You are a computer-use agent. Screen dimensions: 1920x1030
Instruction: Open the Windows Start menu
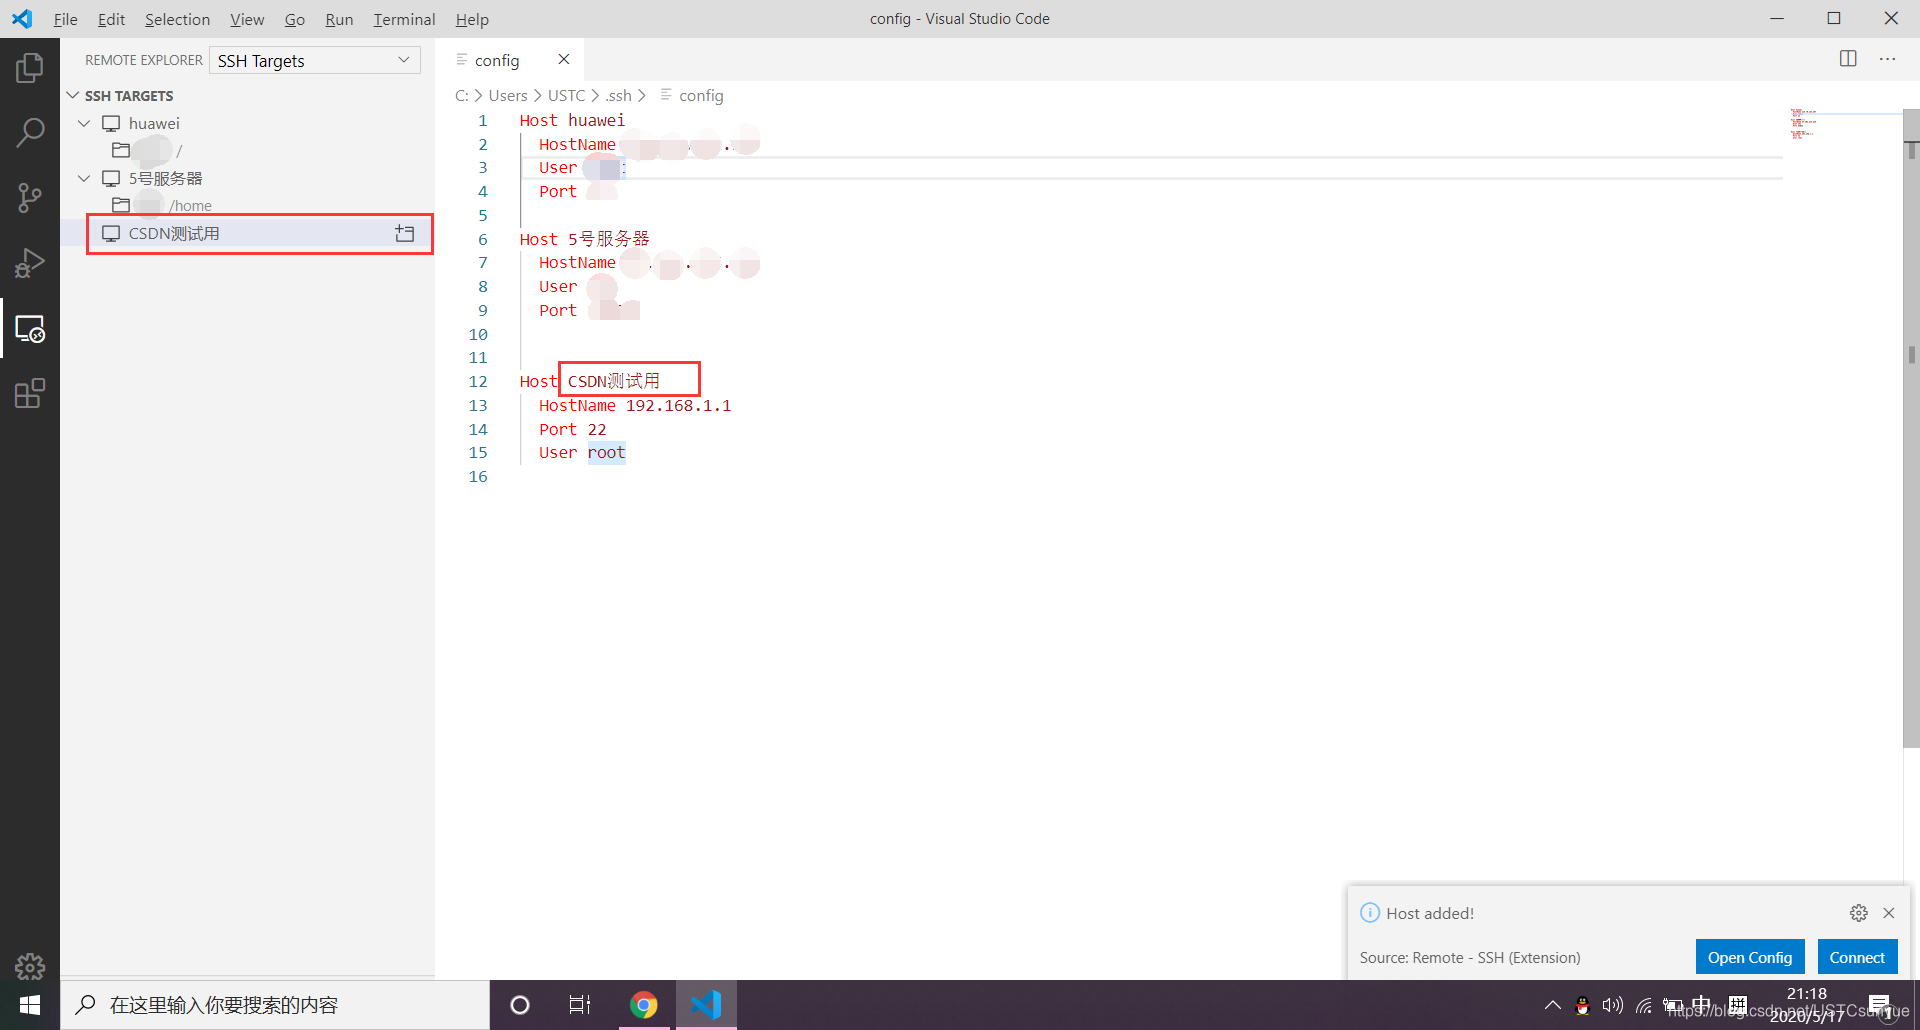point(30,1005)
